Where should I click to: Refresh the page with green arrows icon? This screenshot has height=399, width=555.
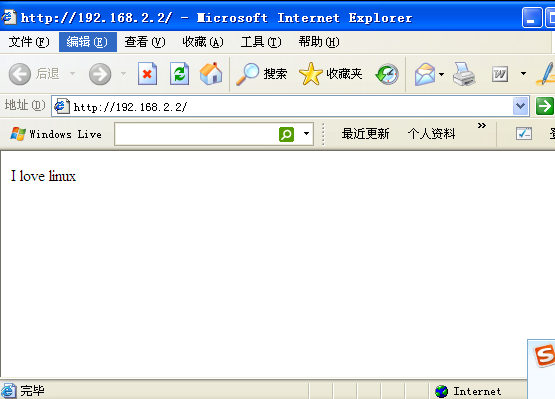click(x=179, y=74)
